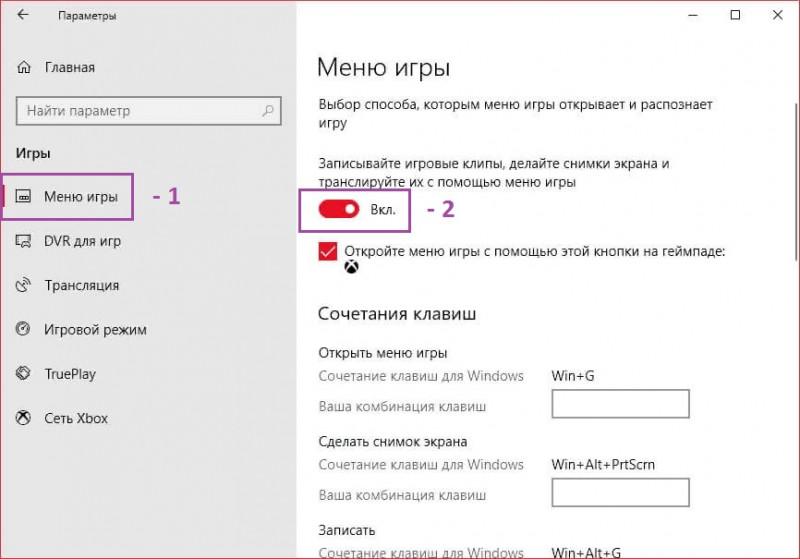Viewport: 800px width, 559px height.
Task: Open Главная settings home
Action: click(69, 67)
